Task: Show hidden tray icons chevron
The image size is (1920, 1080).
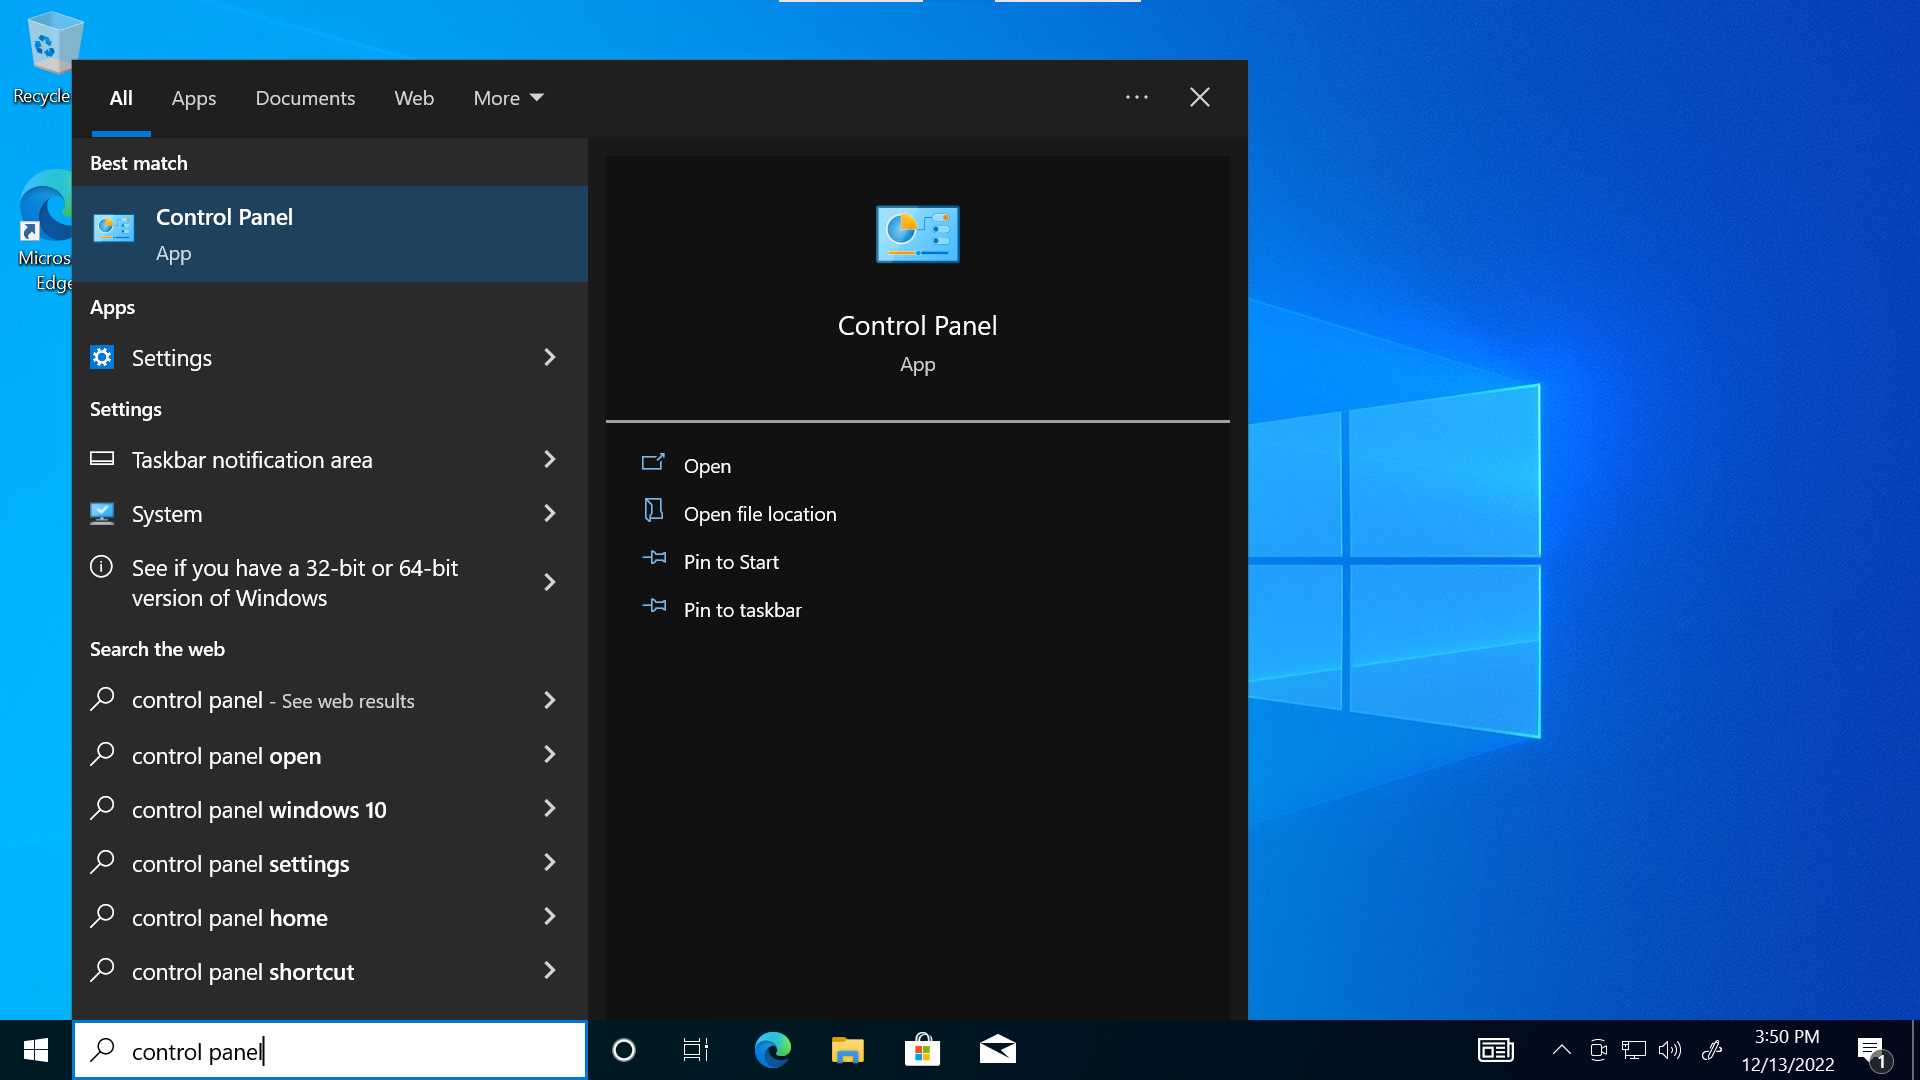Action: click(1561, 1050)
